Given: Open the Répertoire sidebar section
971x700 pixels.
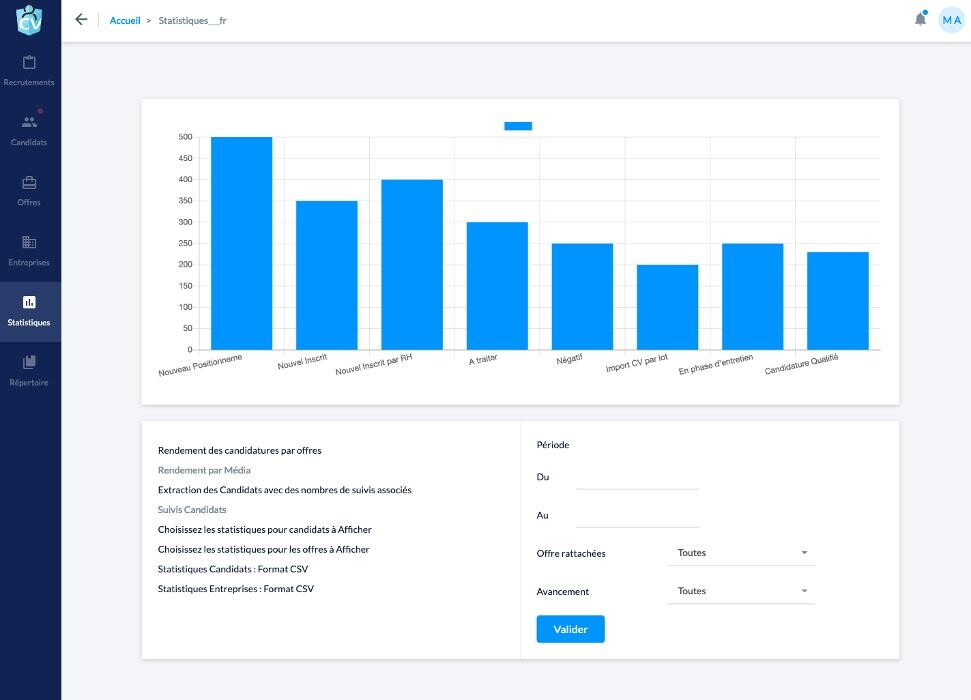Looking at the screenshot, I should [30, 370].
